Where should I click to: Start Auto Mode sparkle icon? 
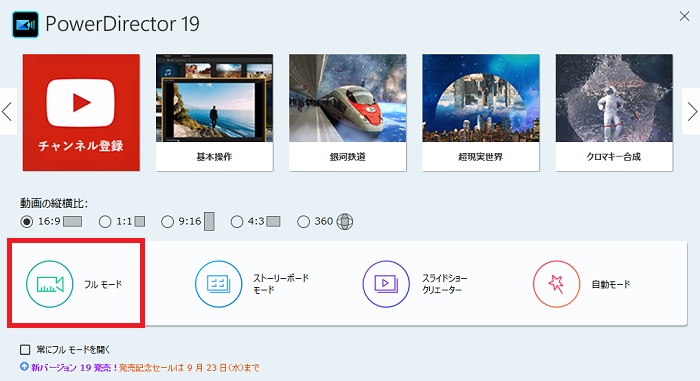tap(556, 284)
